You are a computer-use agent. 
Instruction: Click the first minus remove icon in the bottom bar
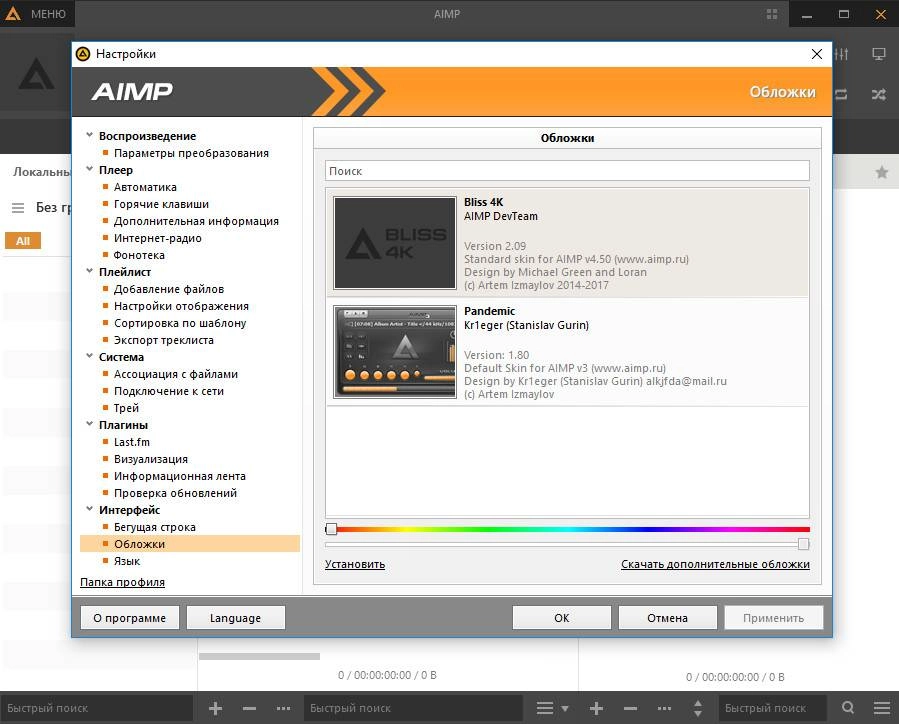point(249,709)
